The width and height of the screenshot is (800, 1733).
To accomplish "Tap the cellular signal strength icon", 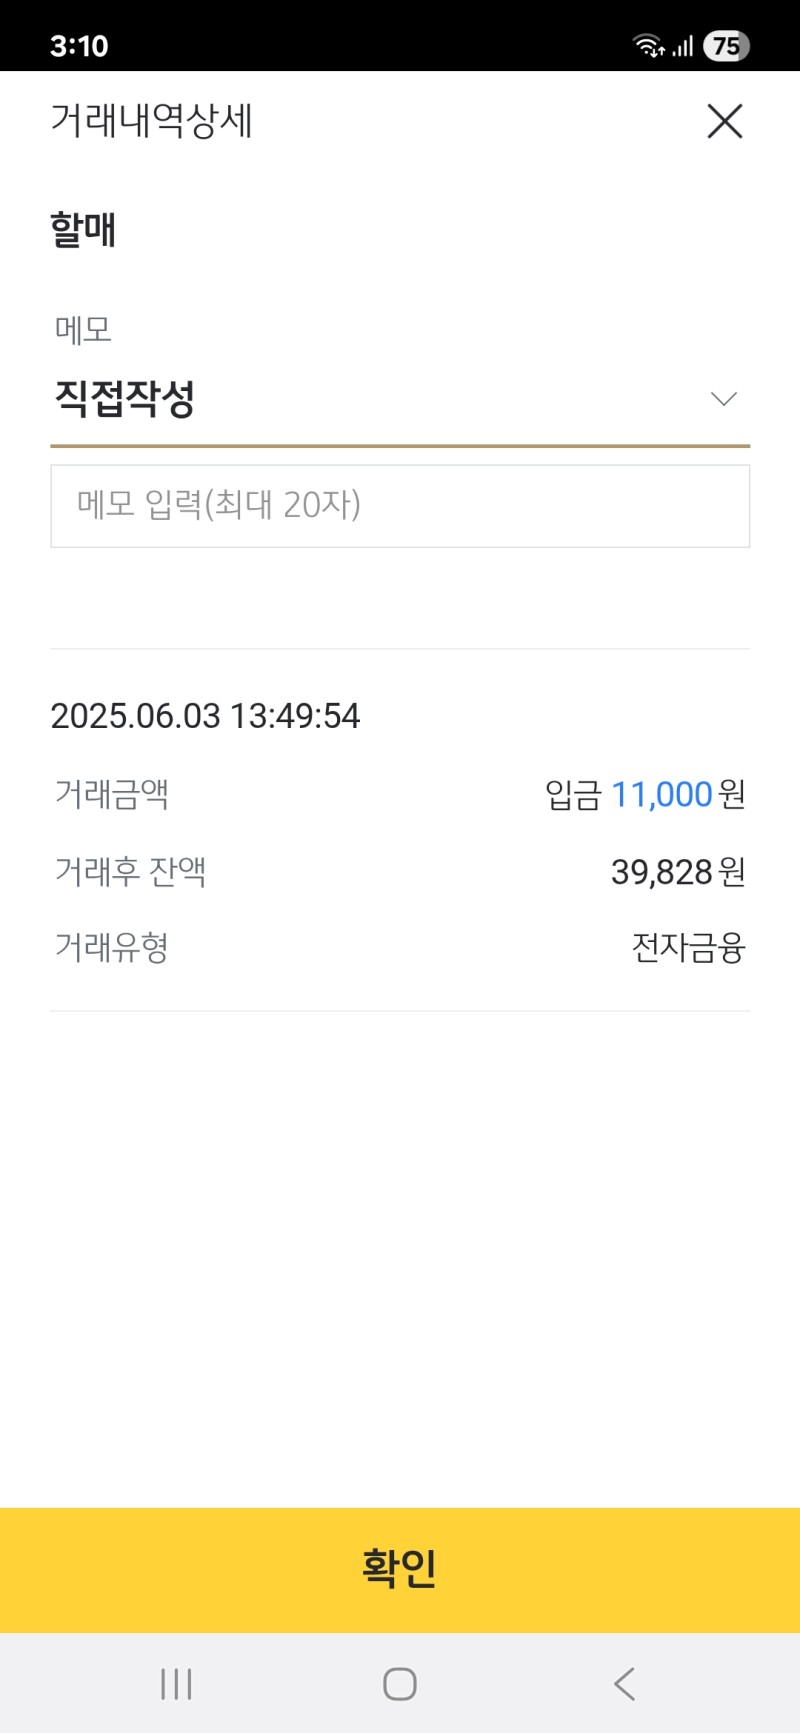I will [x=683, y=46].
